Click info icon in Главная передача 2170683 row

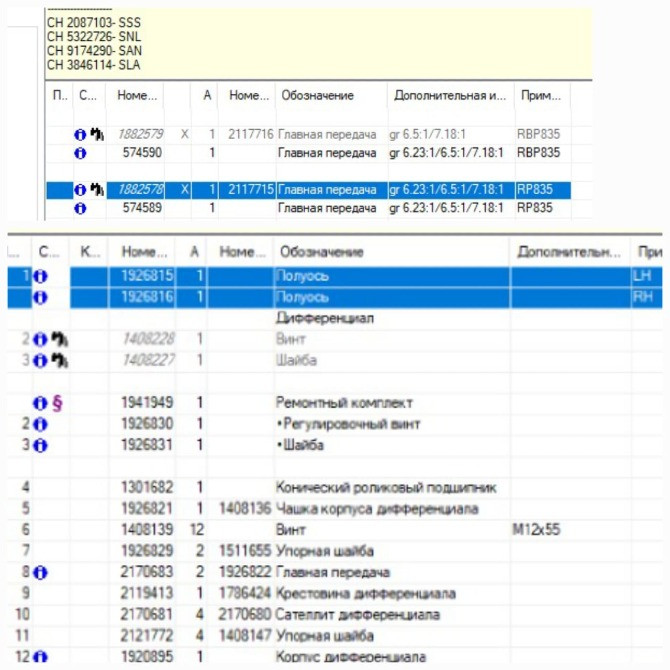41,572
